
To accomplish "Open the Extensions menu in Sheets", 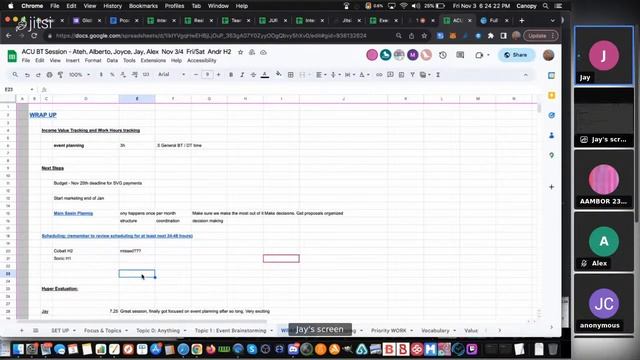I will tap(153, 60).
